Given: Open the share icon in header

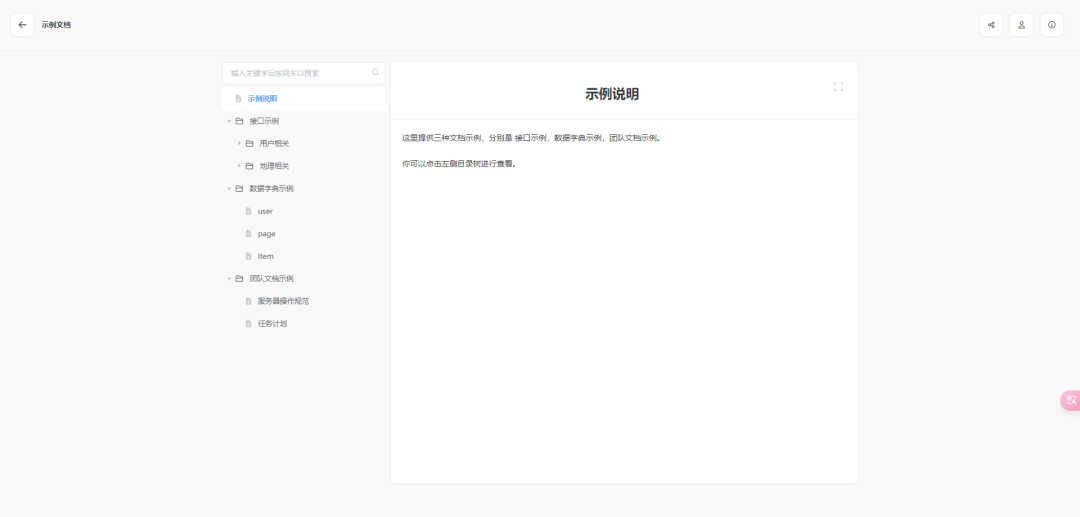Looking at the screenshot, I should (991, 25).
